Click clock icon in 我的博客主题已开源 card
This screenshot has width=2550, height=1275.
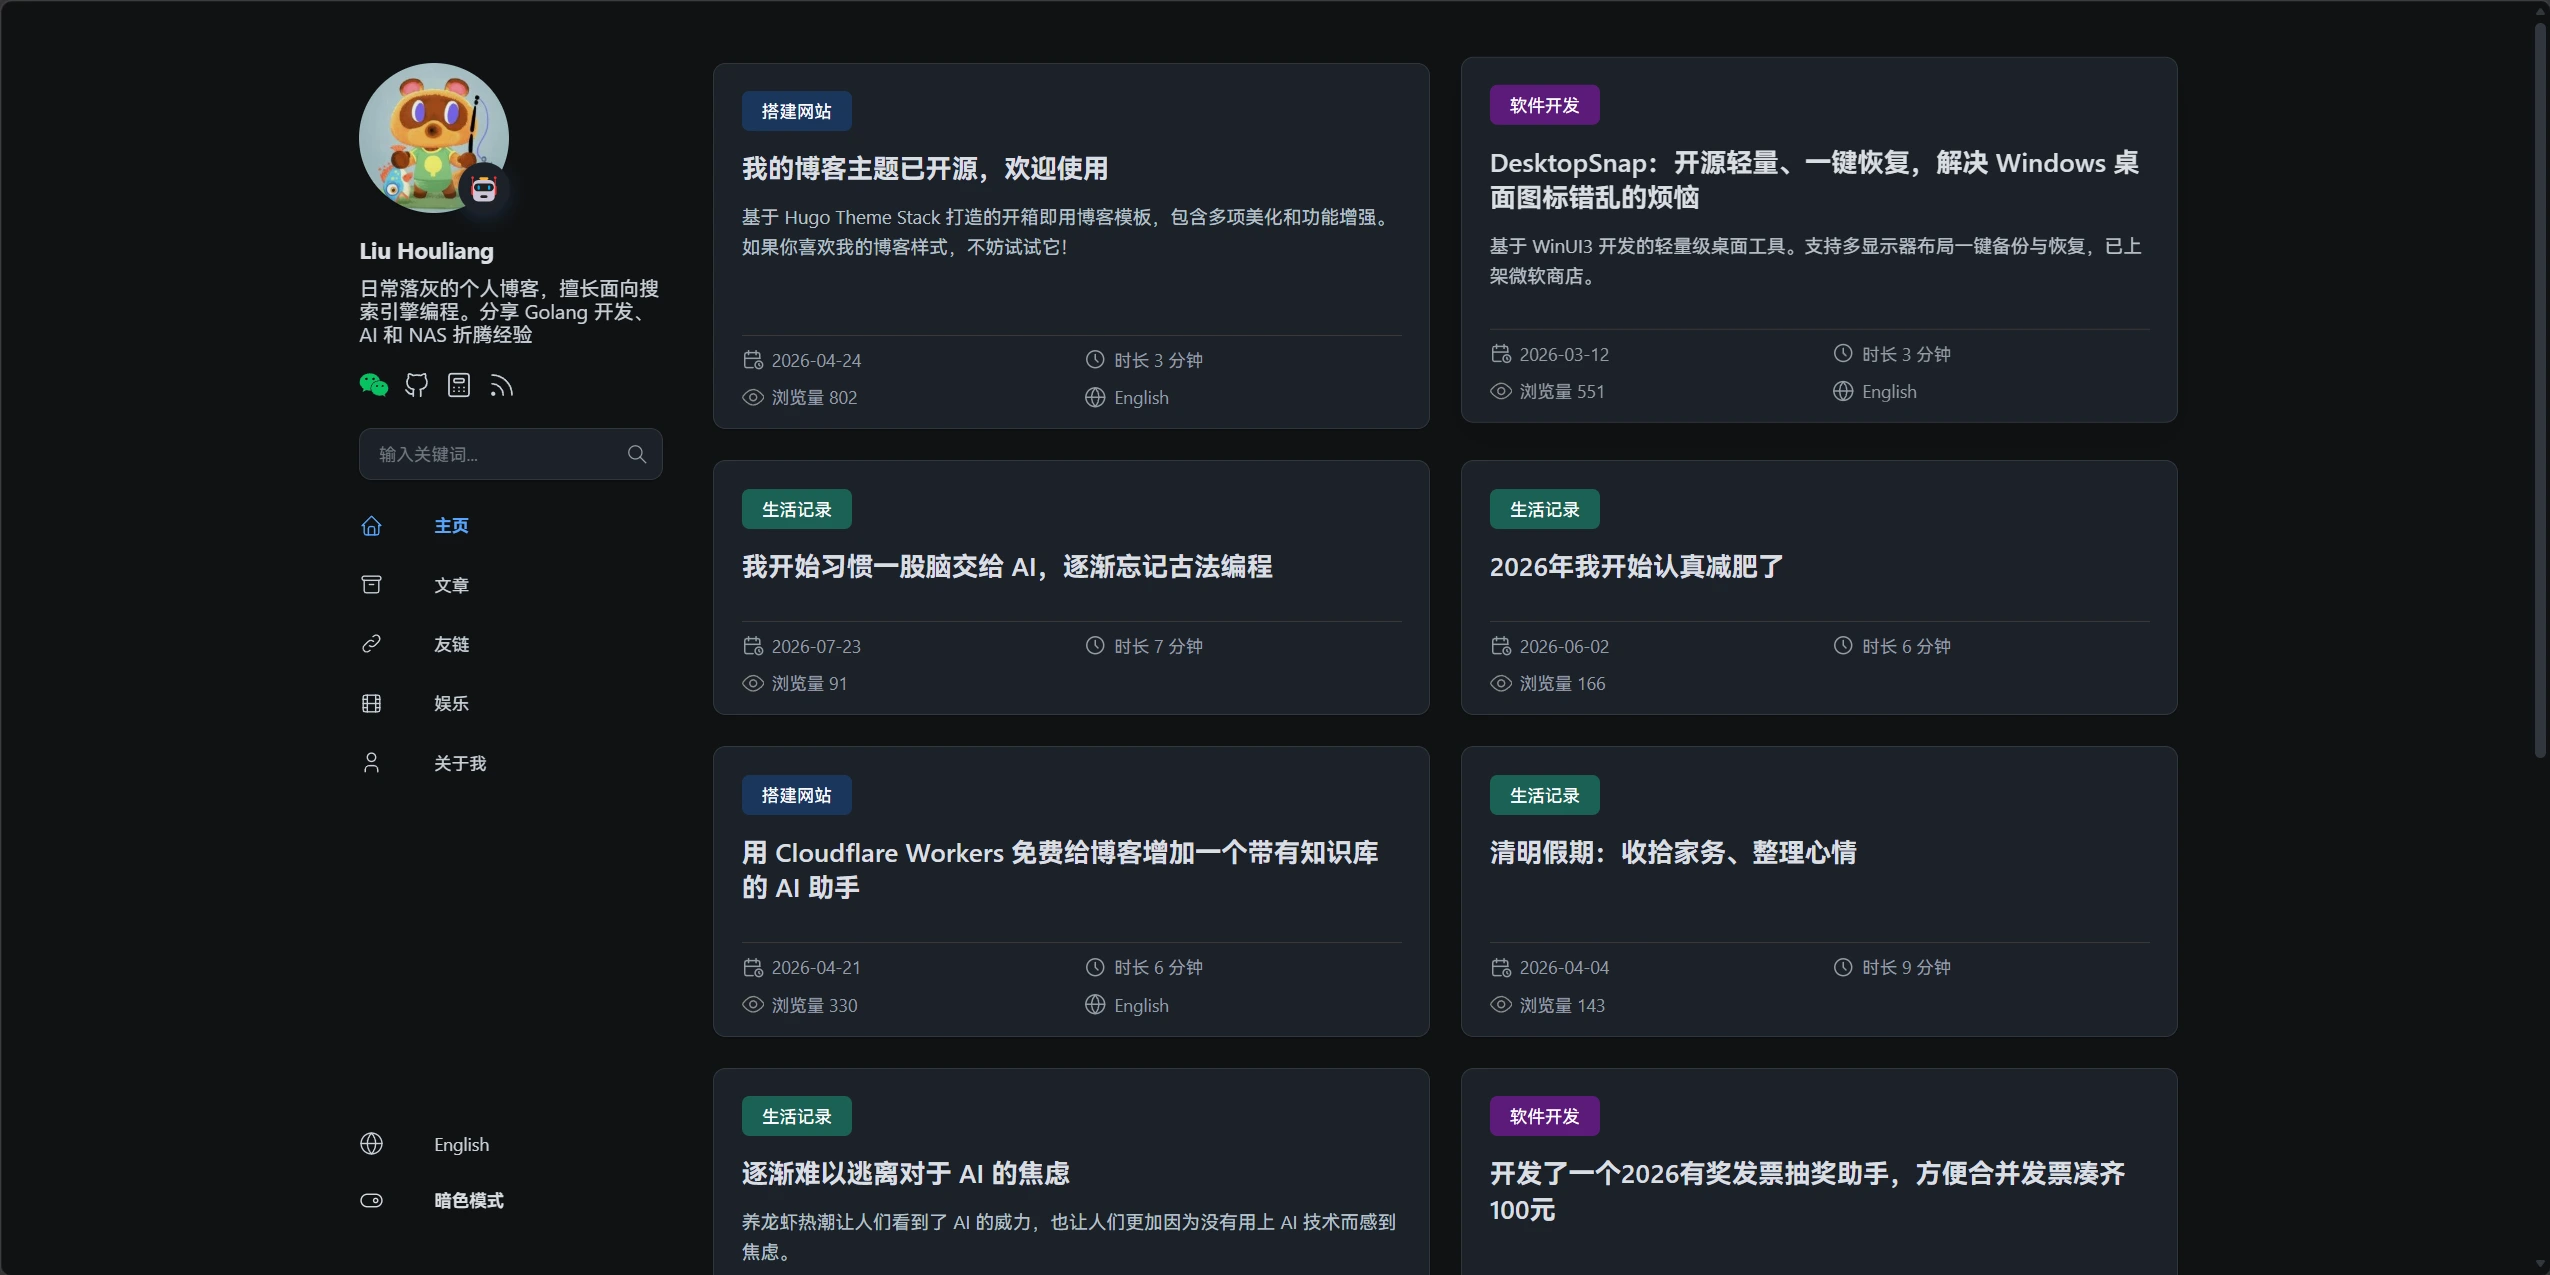(x=1095, y=360)
